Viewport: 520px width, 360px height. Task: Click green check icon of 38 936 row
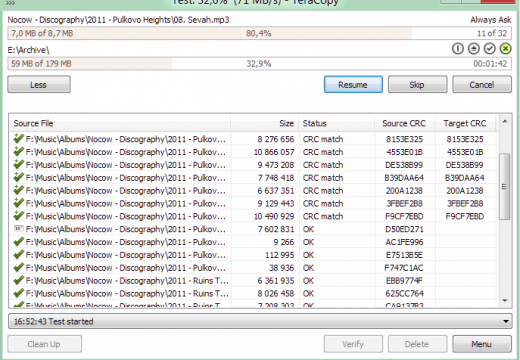pos(18,267)
